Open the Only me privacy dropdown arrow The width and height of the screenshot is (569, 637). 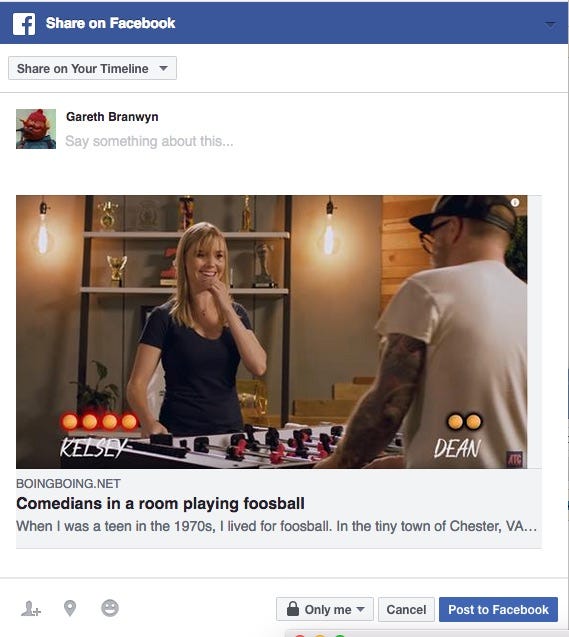[360, 609]
